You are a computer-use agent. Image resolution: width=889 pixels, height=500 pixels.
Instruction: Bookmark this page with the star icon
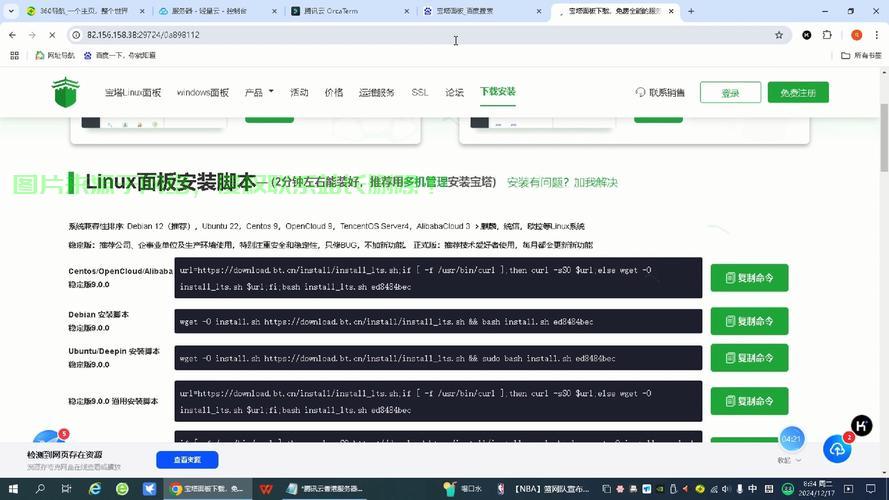click(x=779, y=35)
